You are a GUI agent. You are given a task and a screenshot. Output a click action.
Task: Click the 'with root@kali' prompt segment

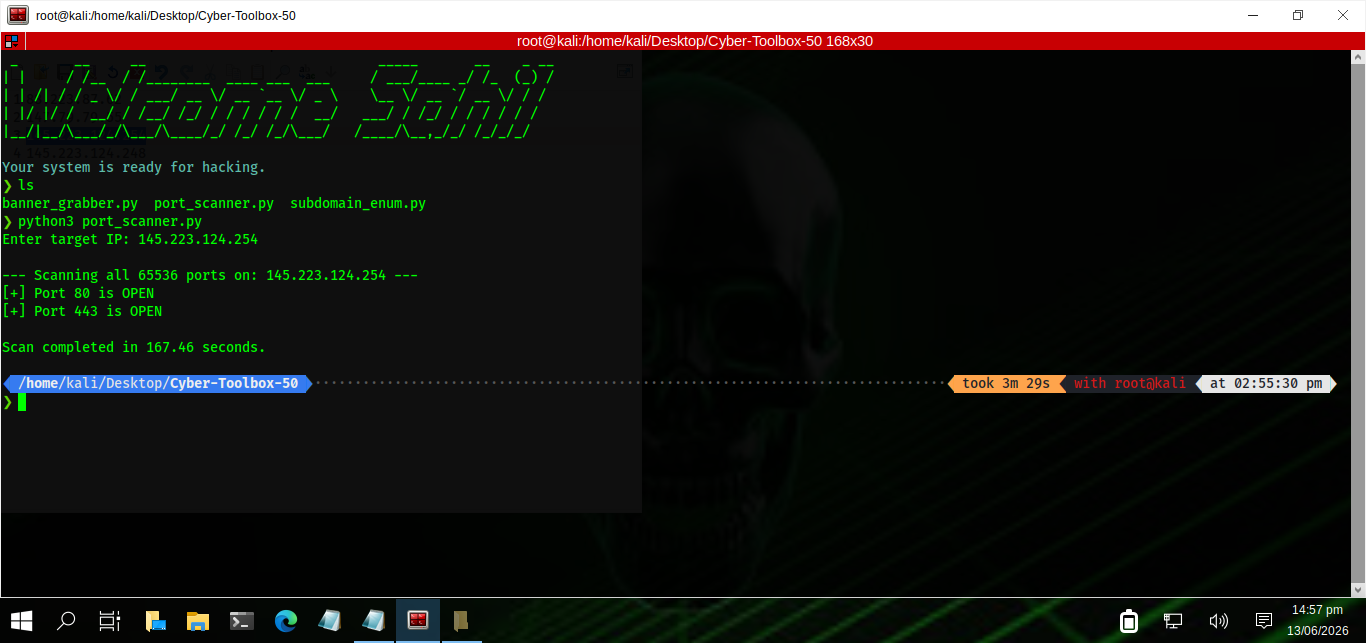click(1130, 383)
